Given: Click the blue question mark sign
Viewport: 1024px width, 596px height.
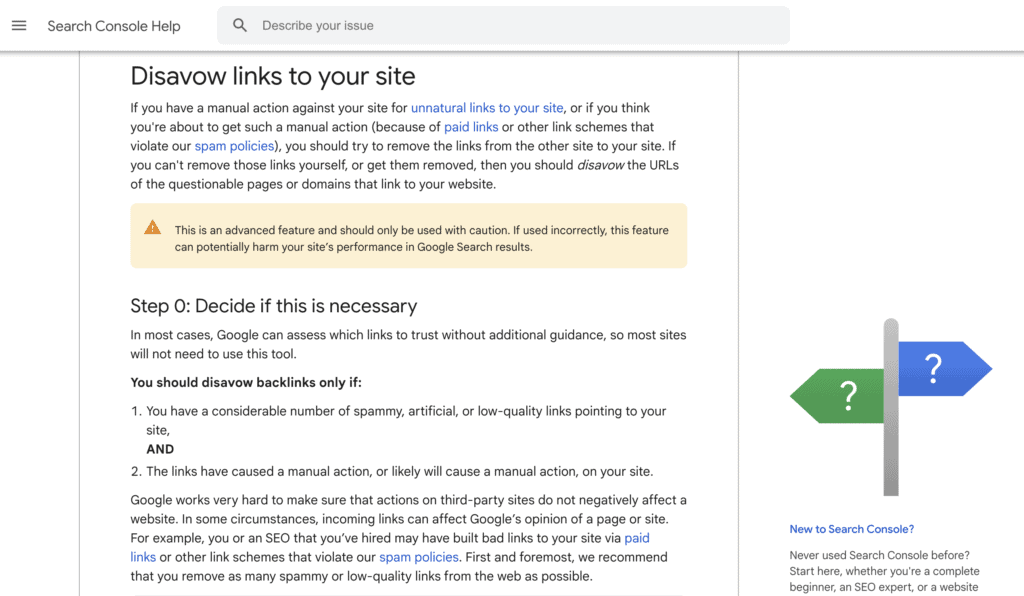Looking at the screenshot, I should click(940, 369).
